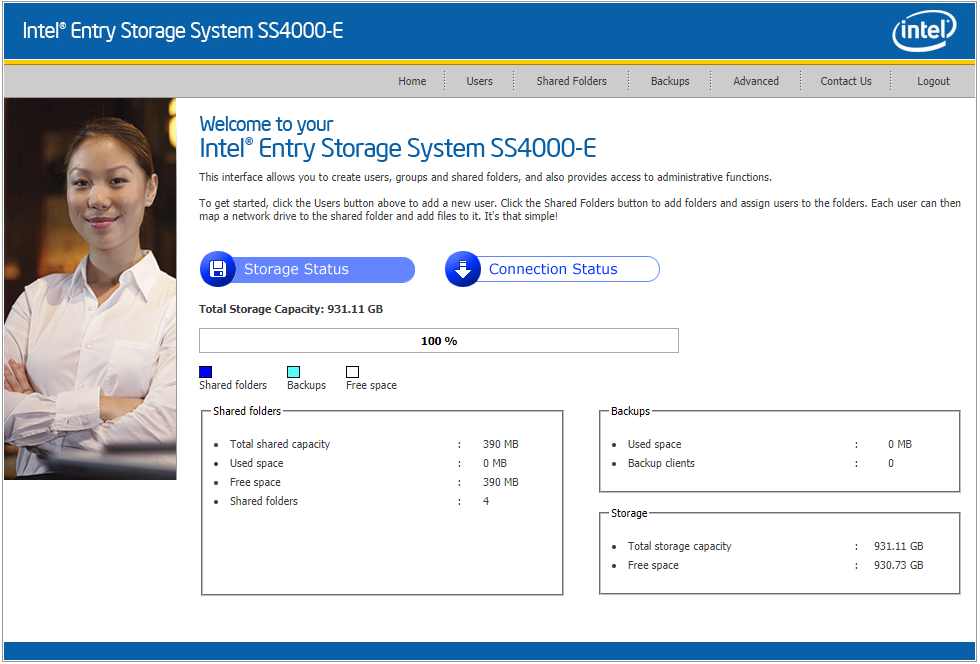This screenshot has width=980, height=664.
Task: Click the Welcome to your heading
Action: coord(266,124)
